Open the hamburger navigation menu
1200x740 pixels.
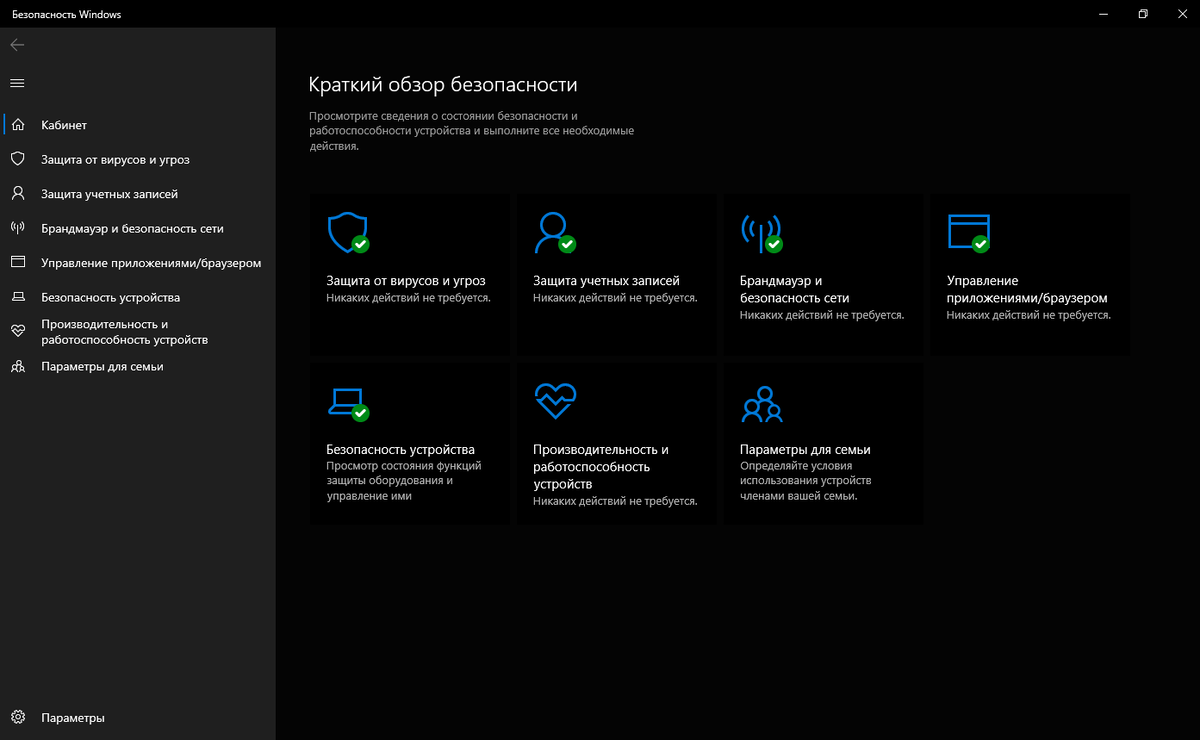(x=17, y=83)
